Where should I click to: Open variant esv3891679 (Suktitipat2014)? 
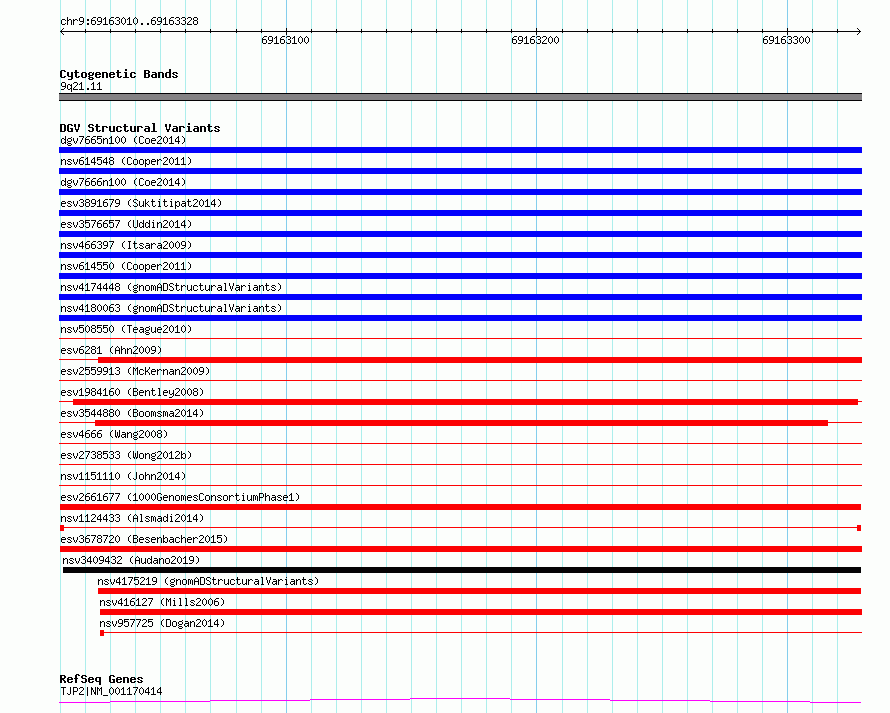[141, 203]
